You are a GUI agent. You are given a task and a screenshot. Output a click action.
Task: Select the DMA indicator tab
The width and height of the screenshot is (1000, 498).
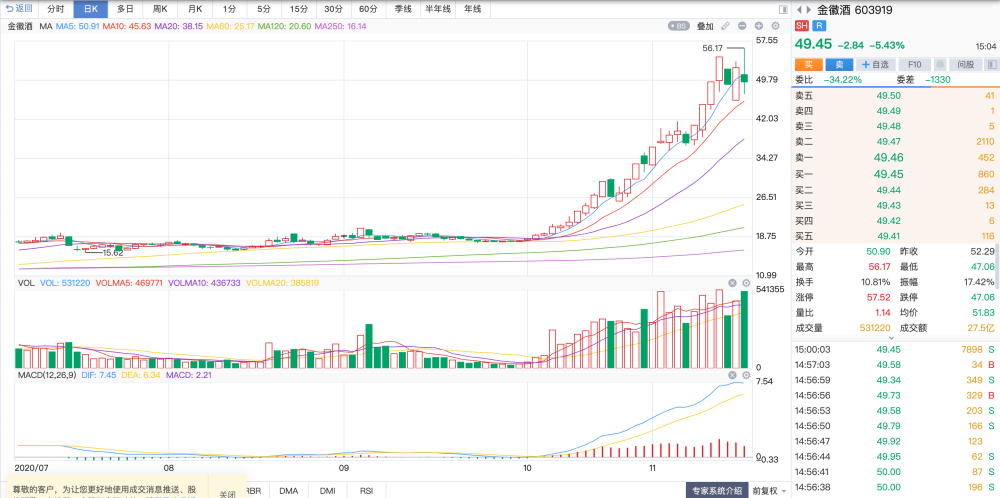[x=289, y=491]
